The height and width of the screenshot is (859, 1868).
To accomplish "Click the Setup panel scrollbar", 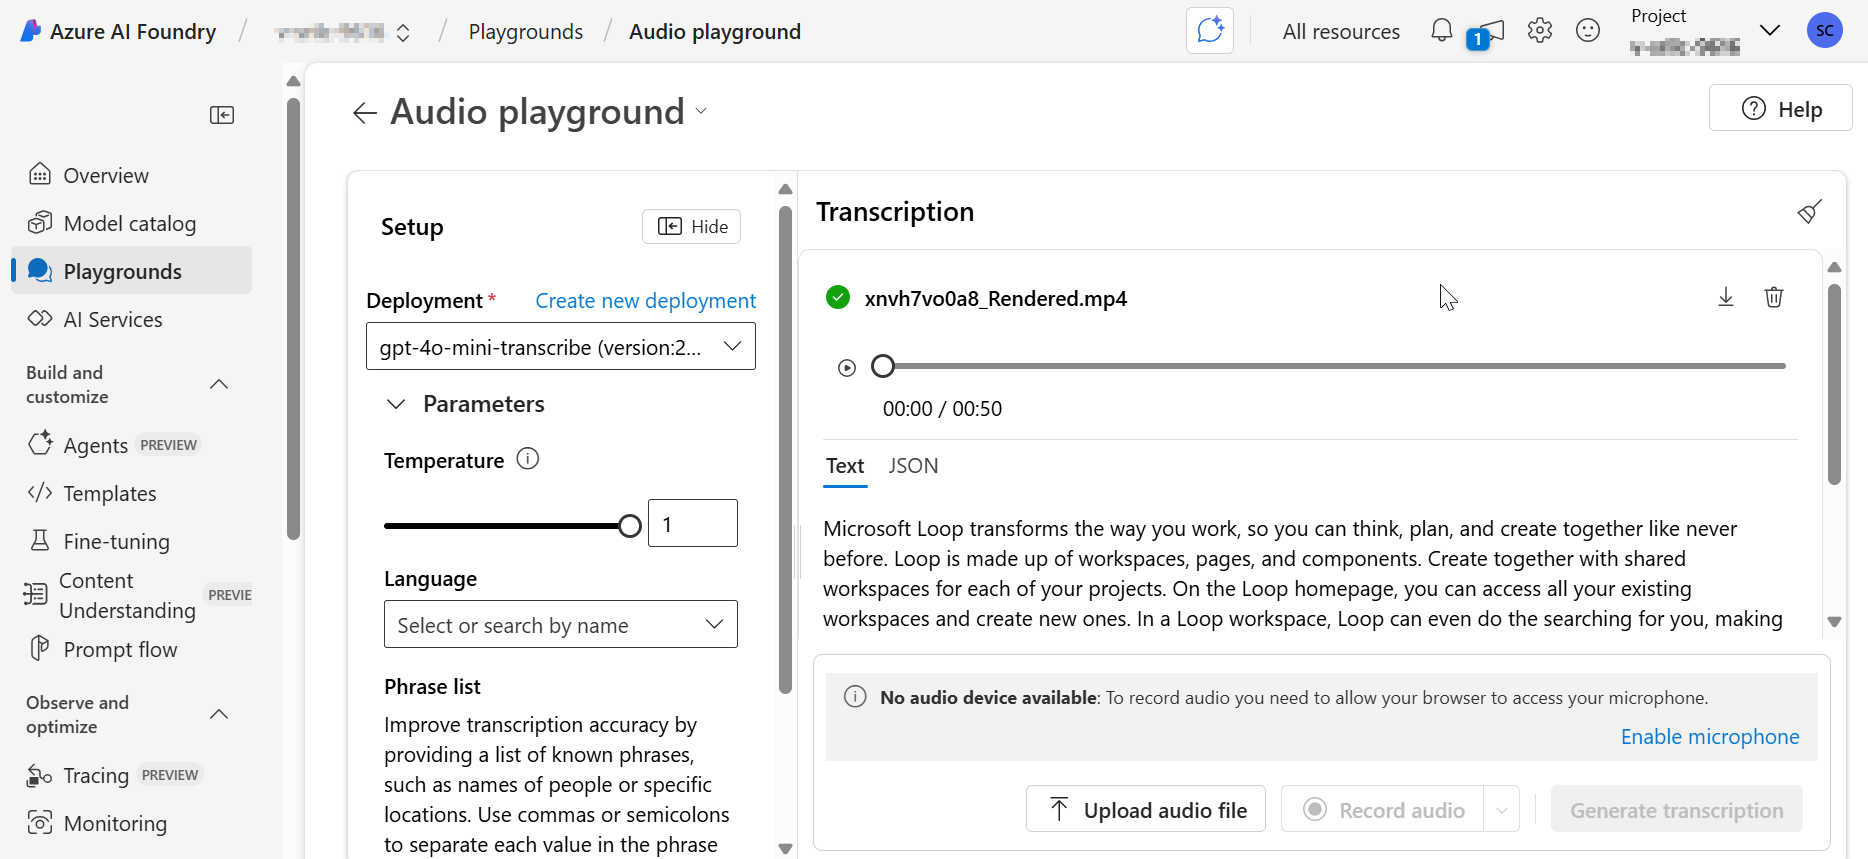I will tap(785, 450).
